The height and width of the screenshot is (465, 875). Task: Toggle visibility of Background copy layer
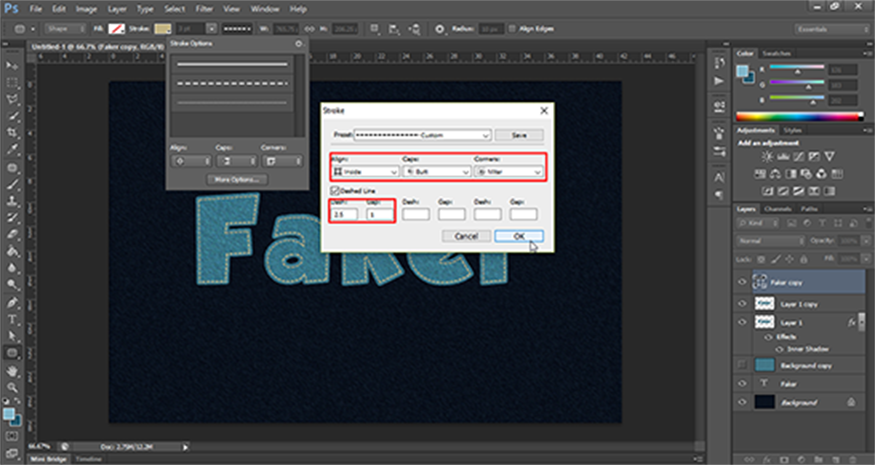coord(741,365)
